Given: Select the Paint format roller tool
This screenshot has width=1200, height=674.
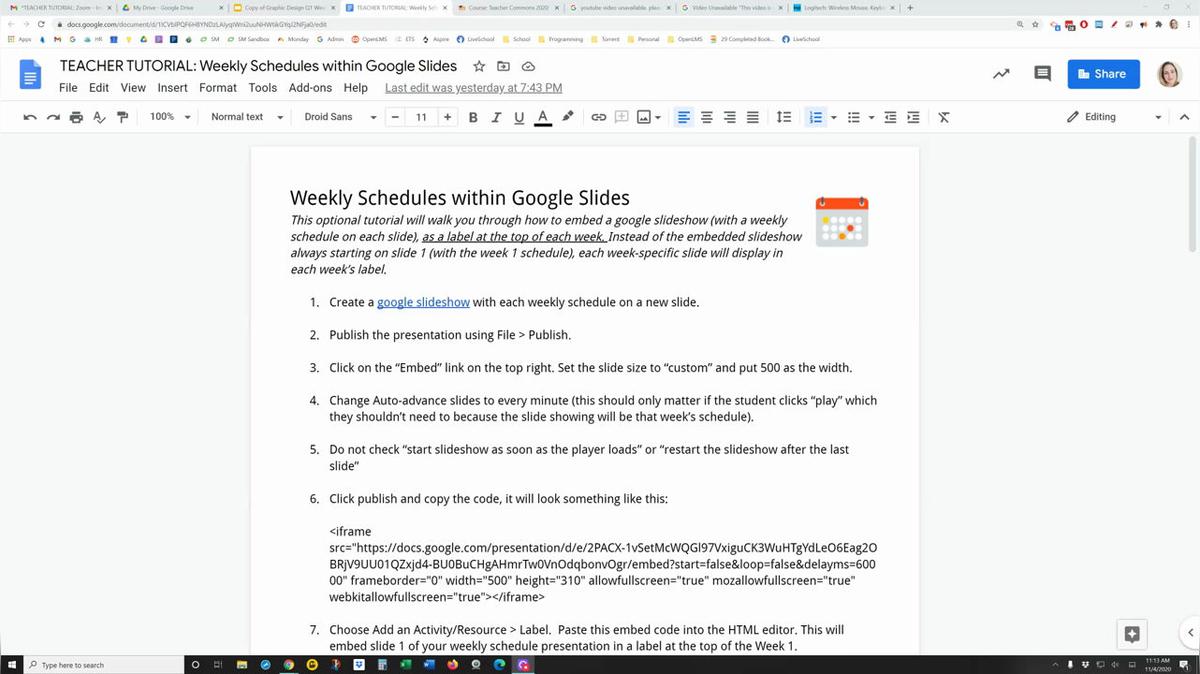Looking at the screenshot, I should tap(123, 117).
